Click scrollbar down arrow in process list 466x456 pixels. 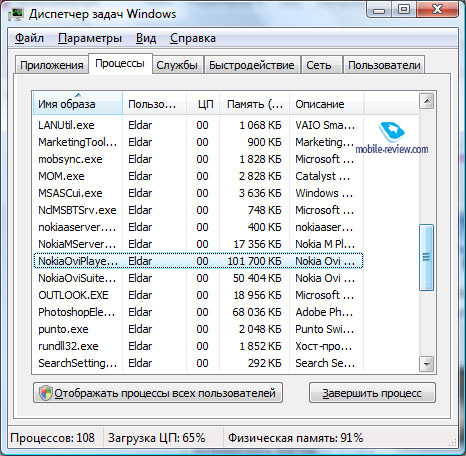(426, 364)
